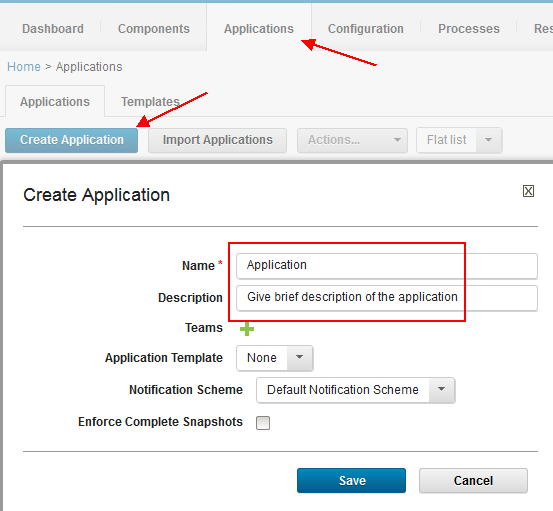
Task: Save the new application
Action: [x=351, y=480]
